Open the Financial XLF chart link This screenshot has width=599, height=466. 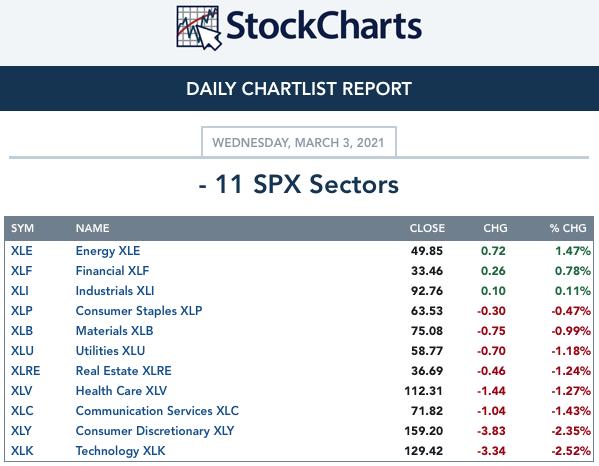pos(112,271)
